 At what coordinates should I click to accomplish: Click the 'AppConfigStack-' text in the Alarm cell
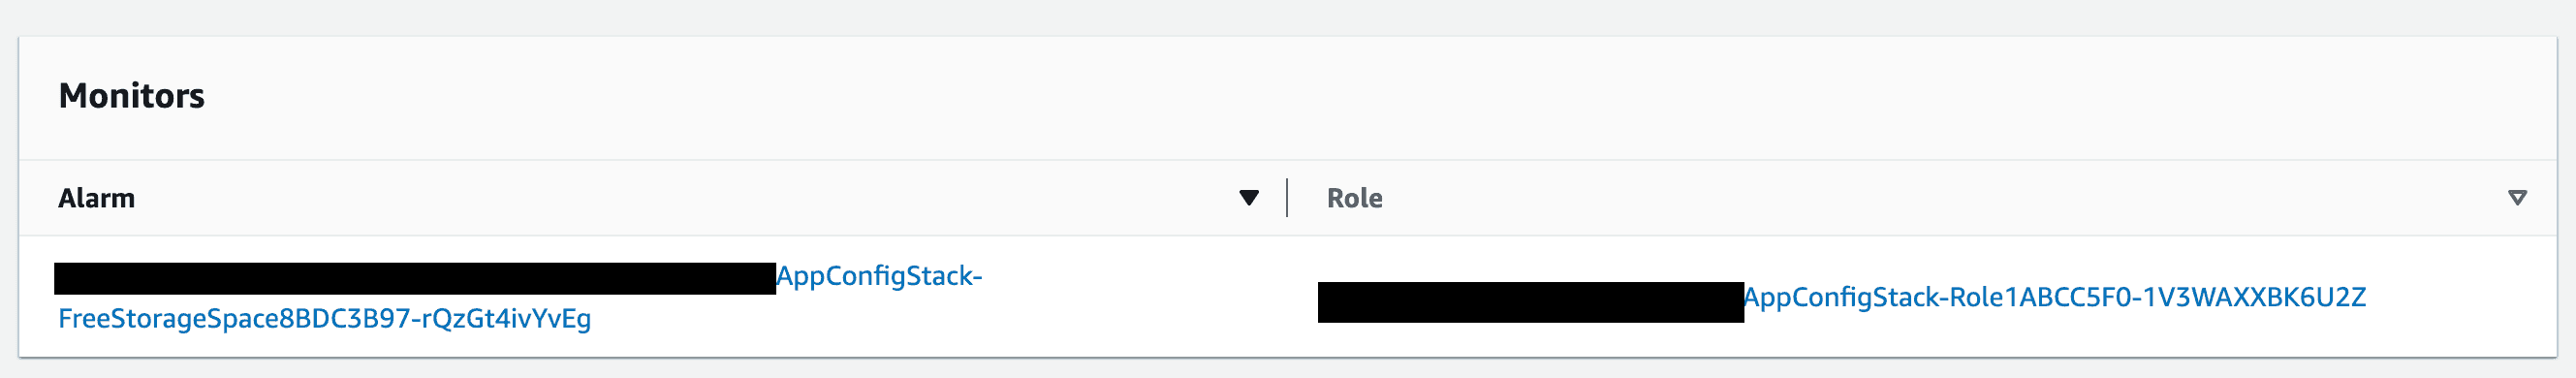pos(879,276)
